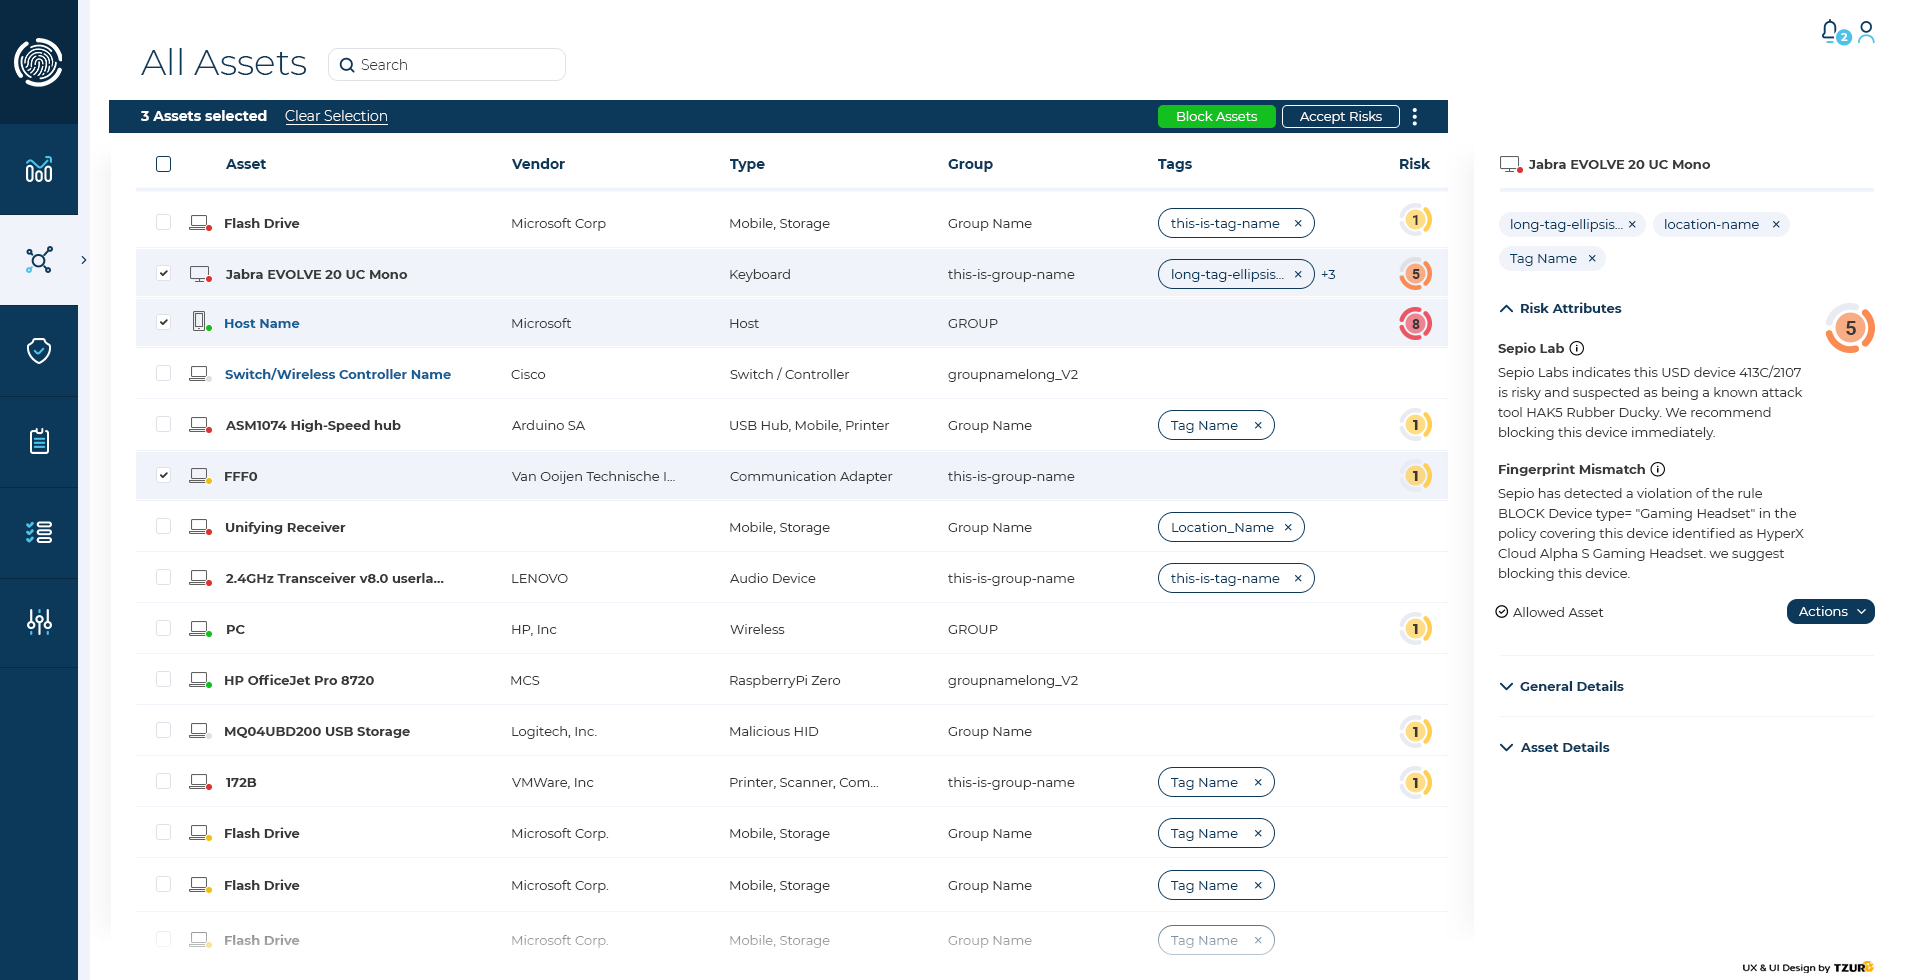The height and width of the screenshot is (980, 1920).
Task: Open the Actions dropdown
Action: (1830, 611)
